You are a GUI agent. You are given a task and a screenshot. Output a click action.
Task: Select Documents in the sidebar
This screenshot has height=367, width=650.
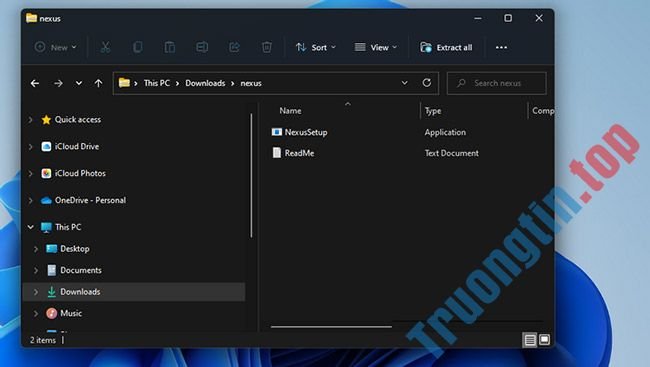point(81,270)
